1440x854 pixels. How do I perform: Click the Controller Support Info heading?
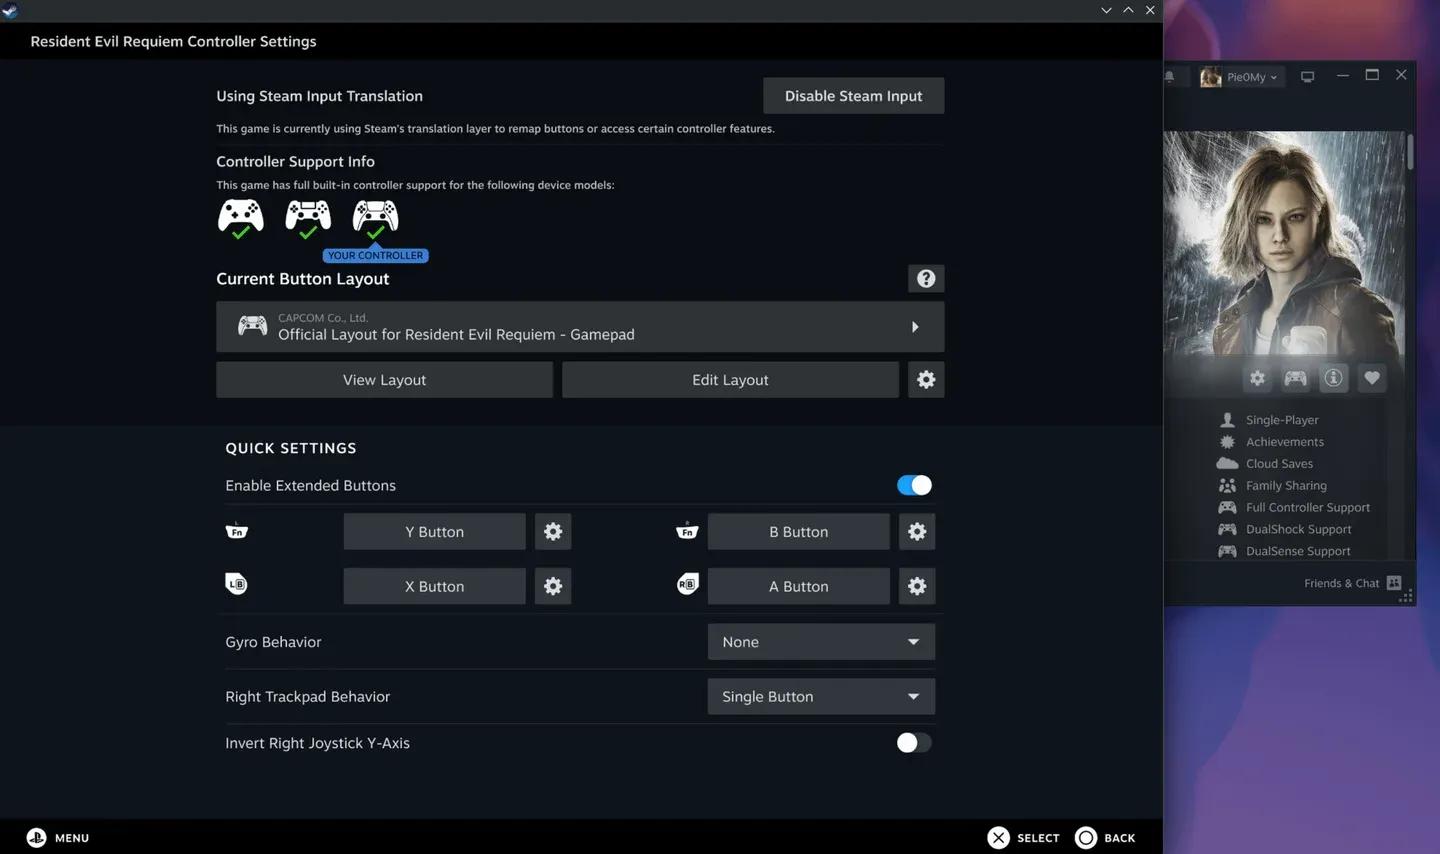295,162
